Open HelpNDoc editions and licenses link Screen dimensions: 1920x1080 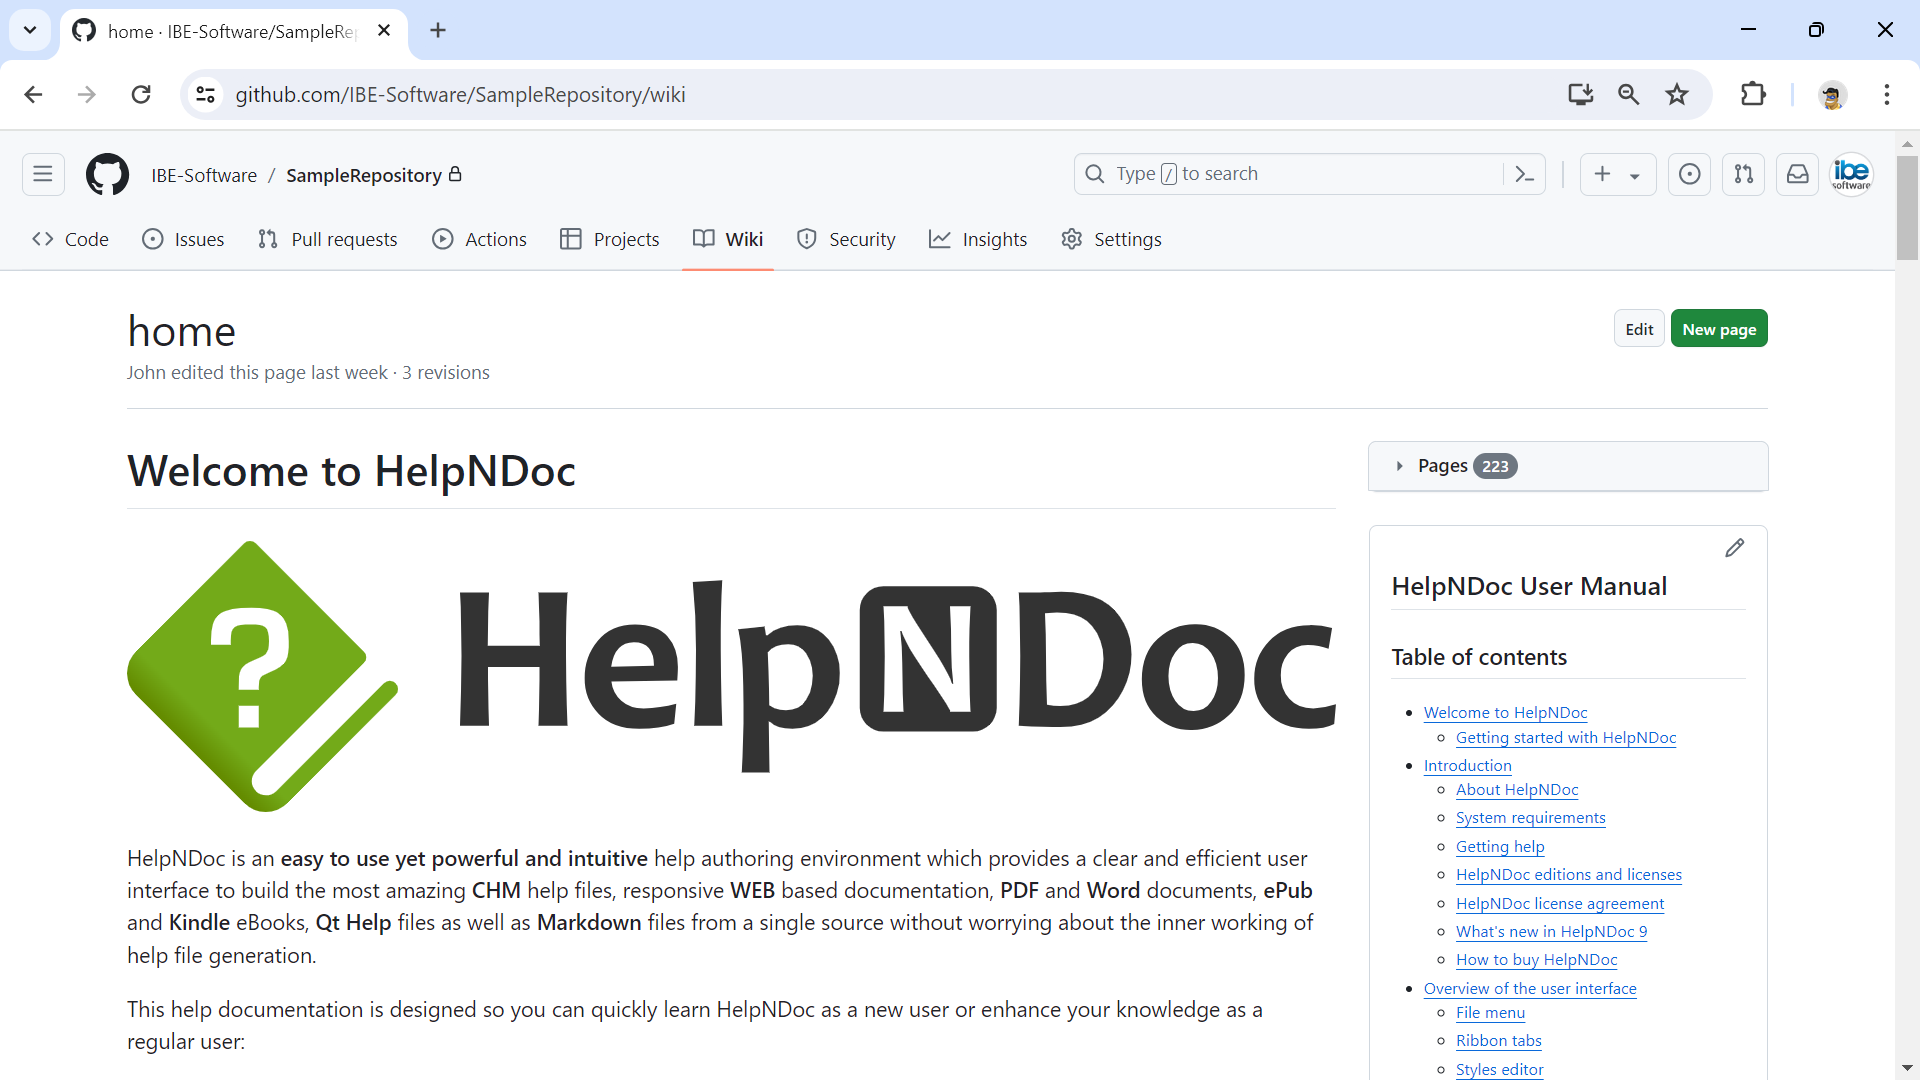[x=1568, y=874]
